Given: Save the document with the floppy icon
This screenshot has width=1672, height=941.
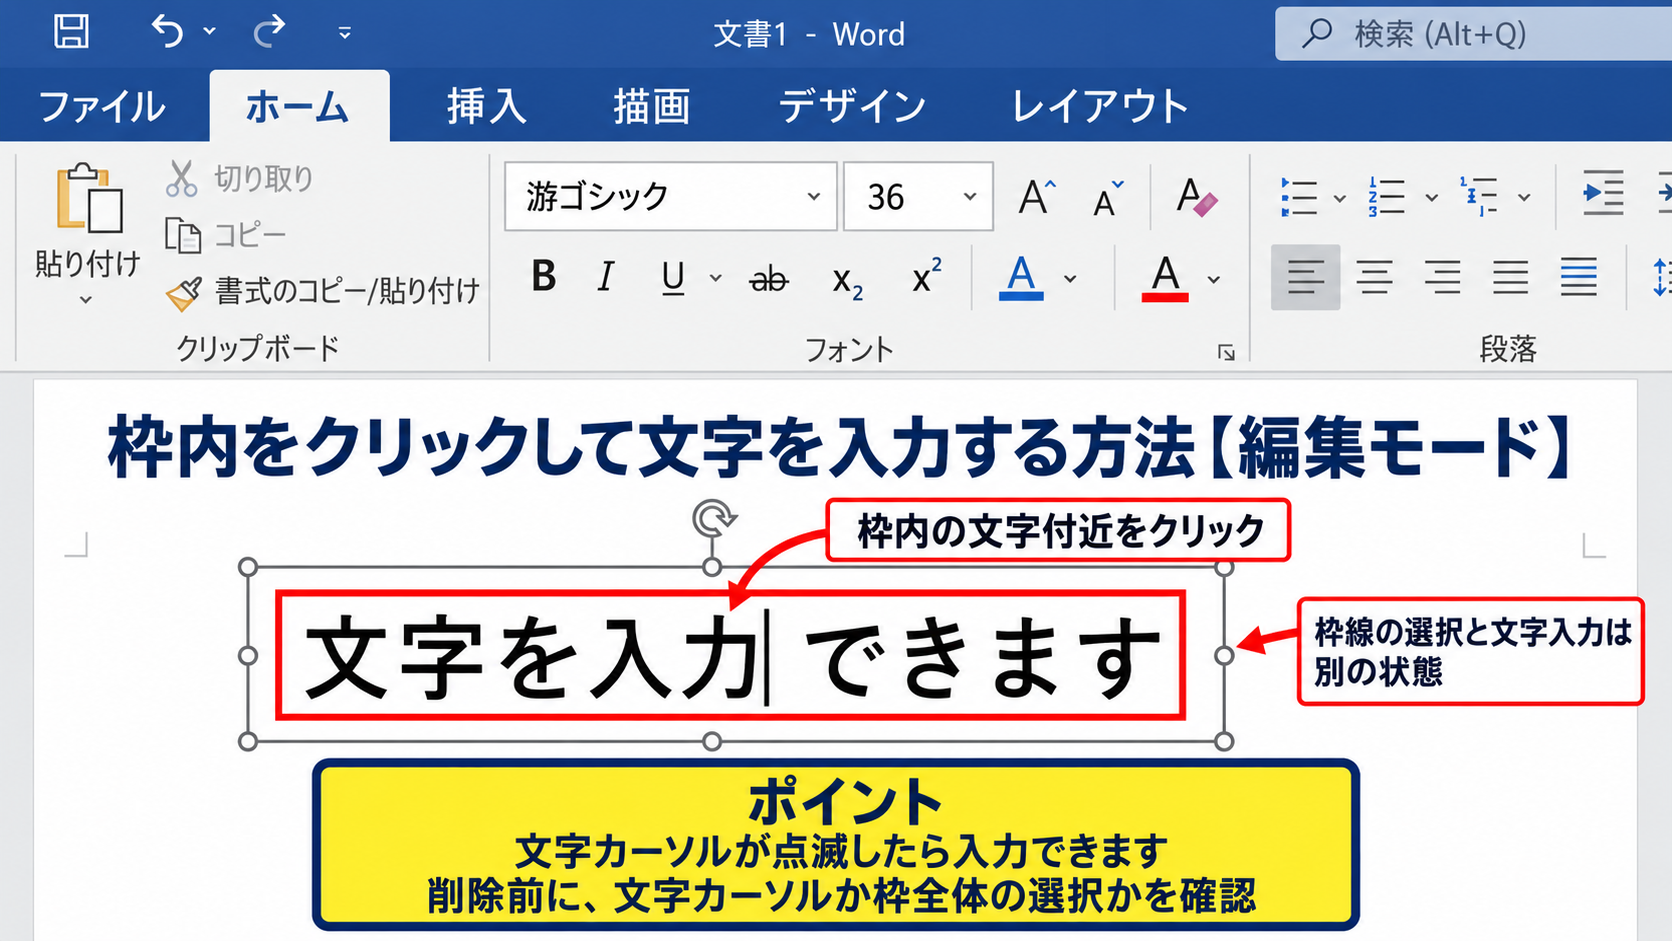Looking at the screenshot, I should pos(71,32).
